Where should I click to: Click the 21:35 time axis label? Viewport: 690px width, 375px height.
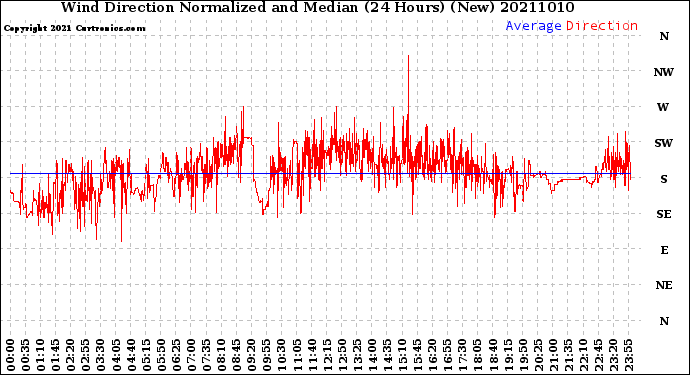pyautogui.click(x=568, y=355)
